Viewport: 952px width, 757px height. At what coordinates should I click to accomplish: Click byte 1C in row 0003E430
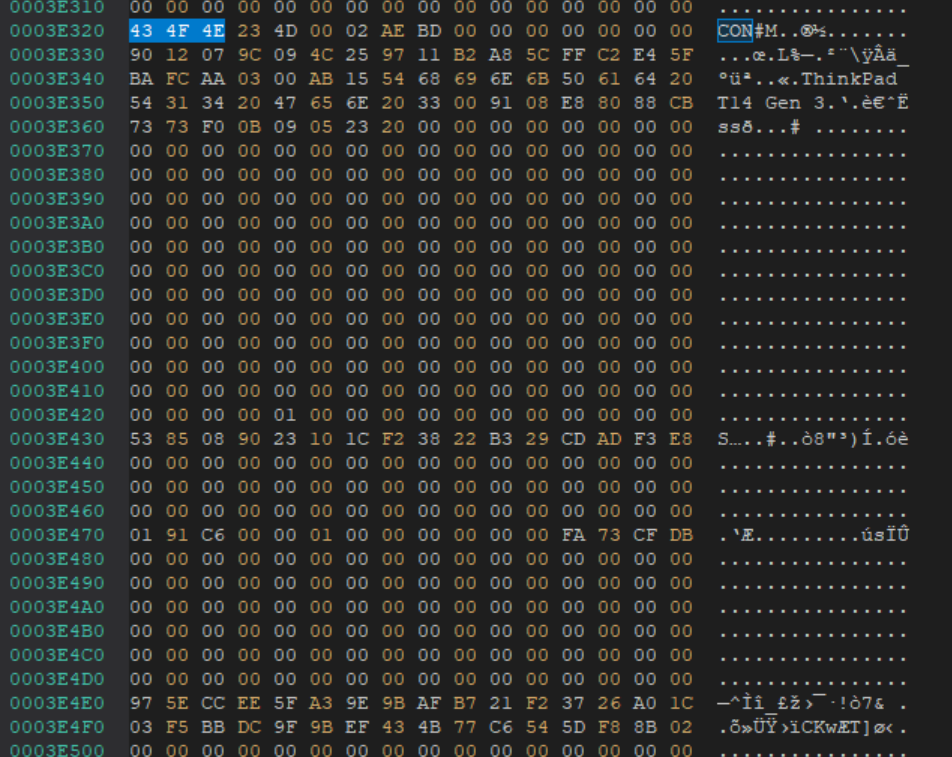pos(357,439)
